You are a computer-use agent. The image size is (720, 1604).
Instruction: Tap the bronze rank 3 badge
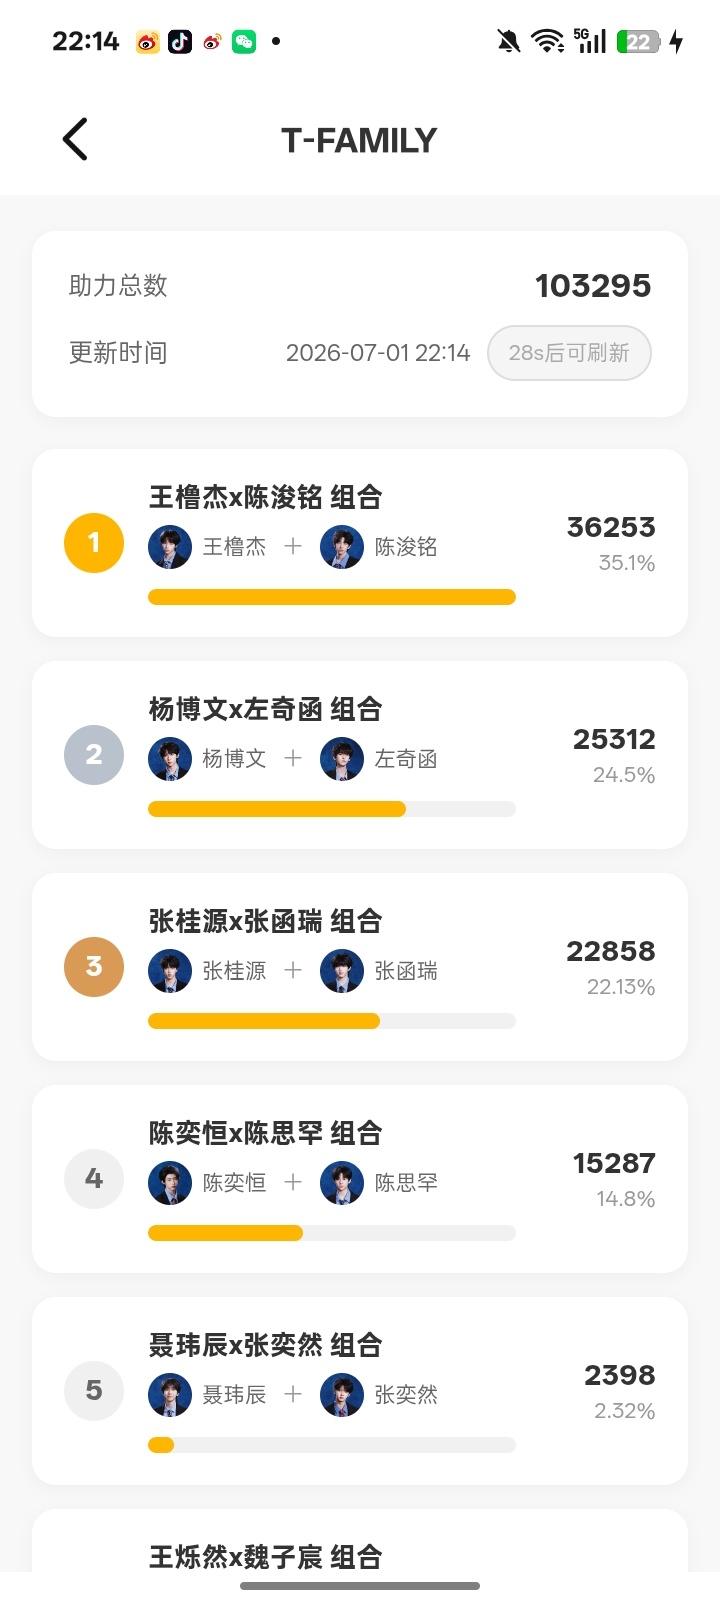pos(94,967)
